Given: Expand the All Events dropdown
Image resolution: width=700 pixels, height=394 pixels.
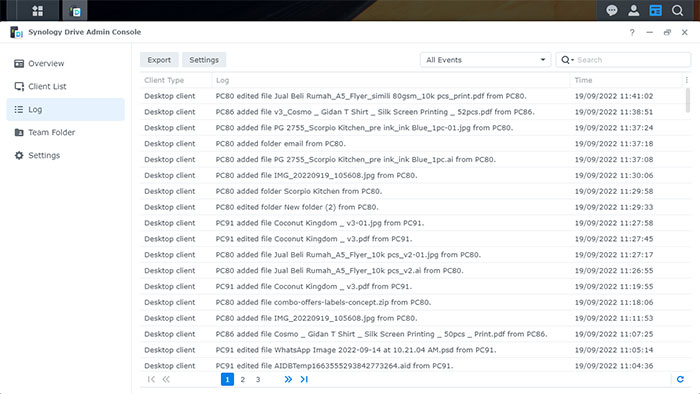Looking at the screenshot, I should click(485, 60).
